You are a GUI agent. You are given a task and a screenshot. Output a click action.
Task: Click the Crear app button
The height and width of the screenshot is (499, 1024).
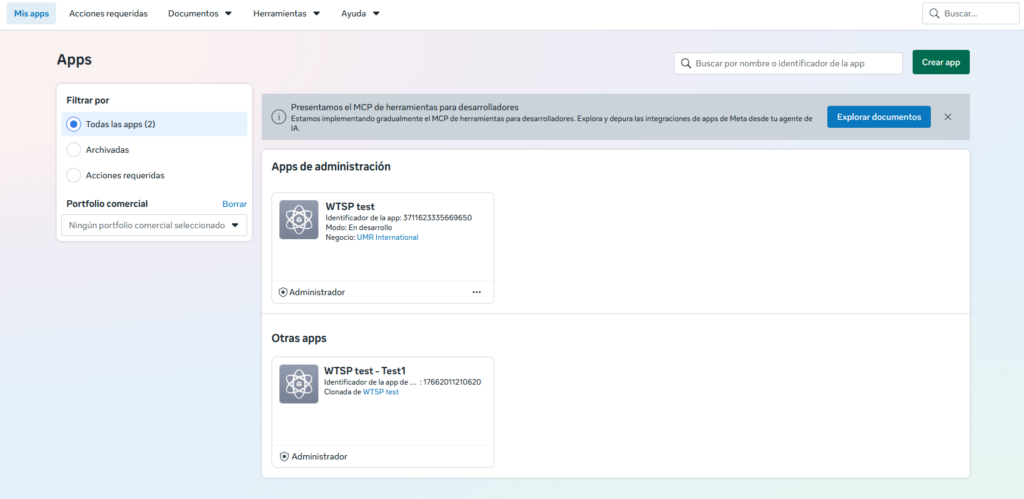[x=941, y=62]
